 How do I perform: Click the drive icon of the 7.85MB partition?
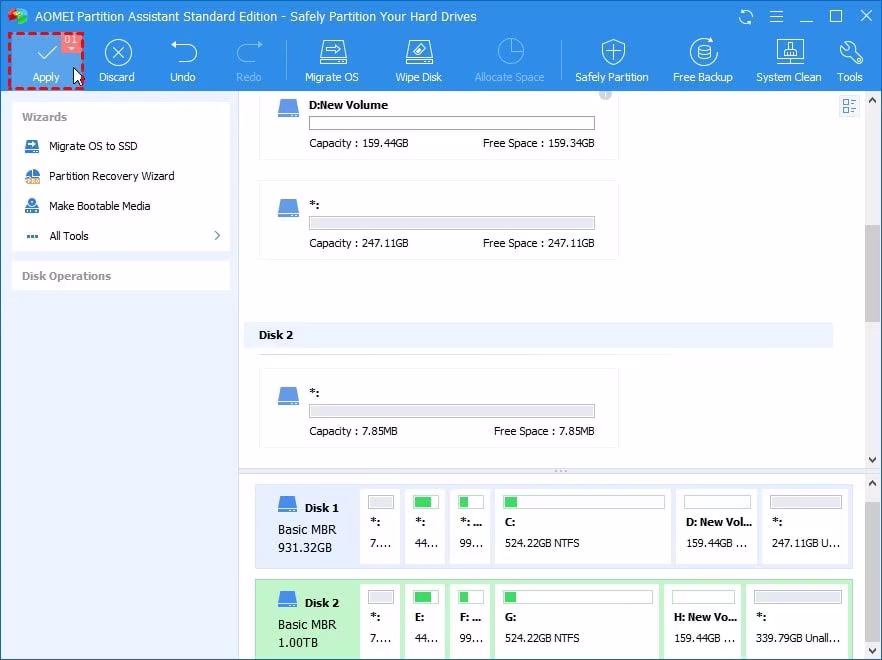289,396
